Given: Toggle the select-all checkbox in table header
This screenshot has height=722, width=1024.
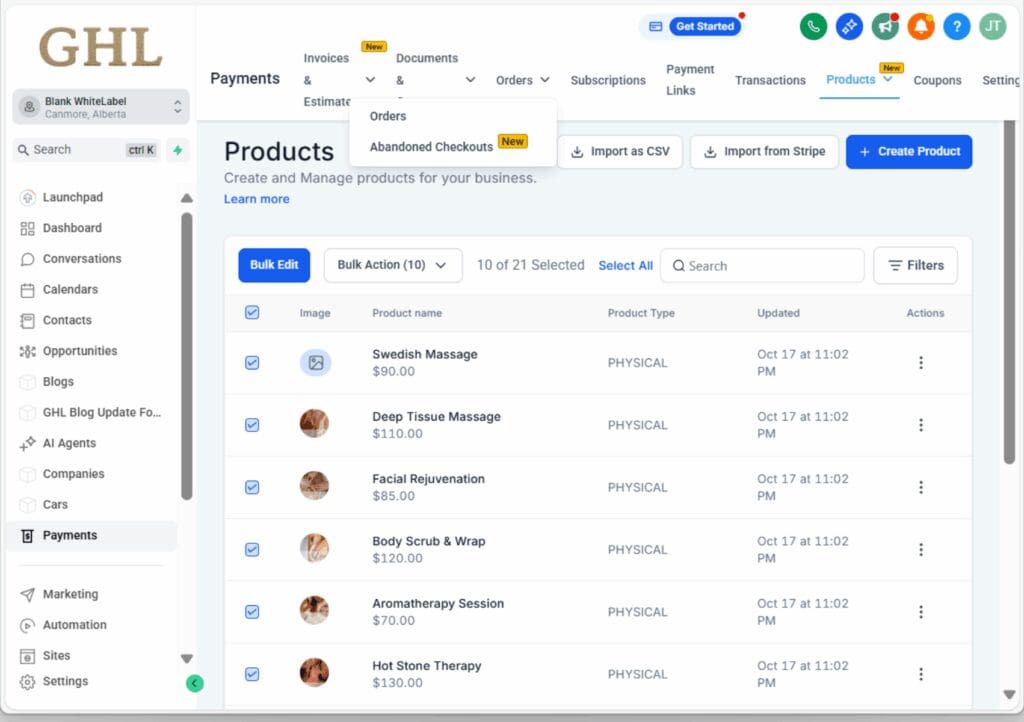Looking at the screenshot, I should click(252, 312).
